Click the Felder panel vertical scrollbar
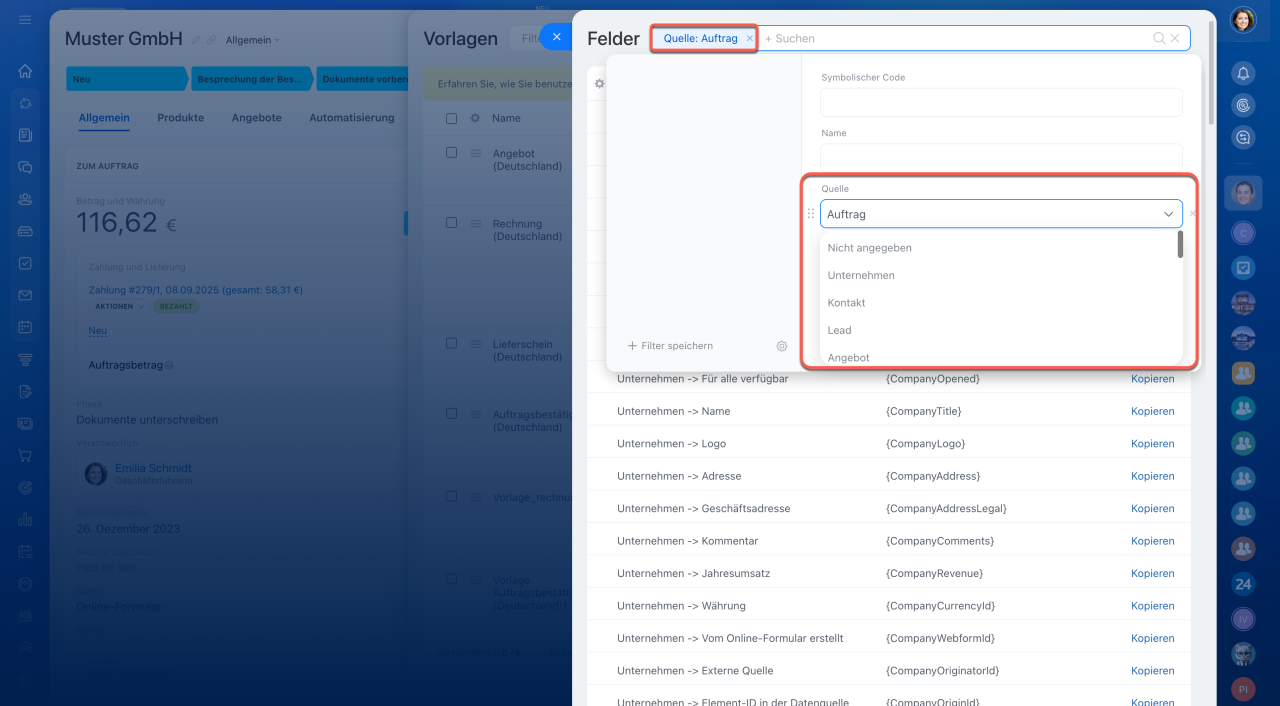Screen dimensions: 1280x706 [1210, 71]
